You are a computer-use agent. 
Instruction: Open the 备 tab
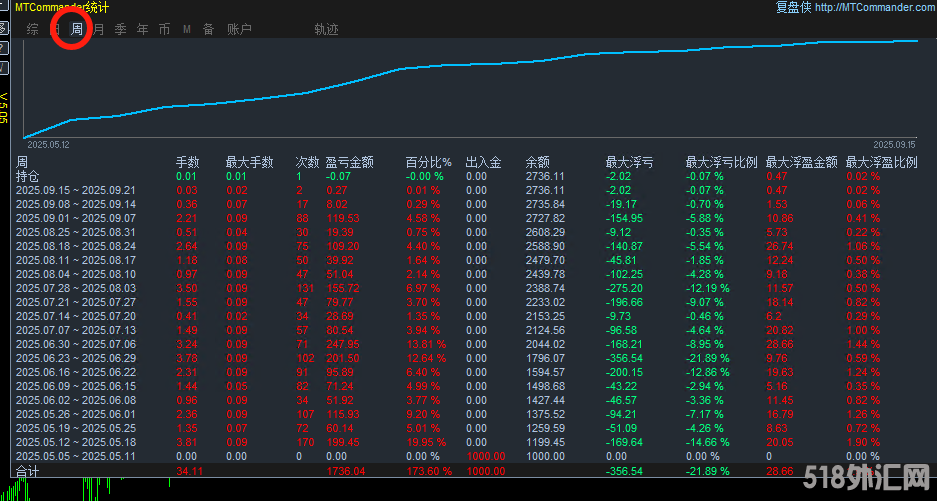(208, 29)
